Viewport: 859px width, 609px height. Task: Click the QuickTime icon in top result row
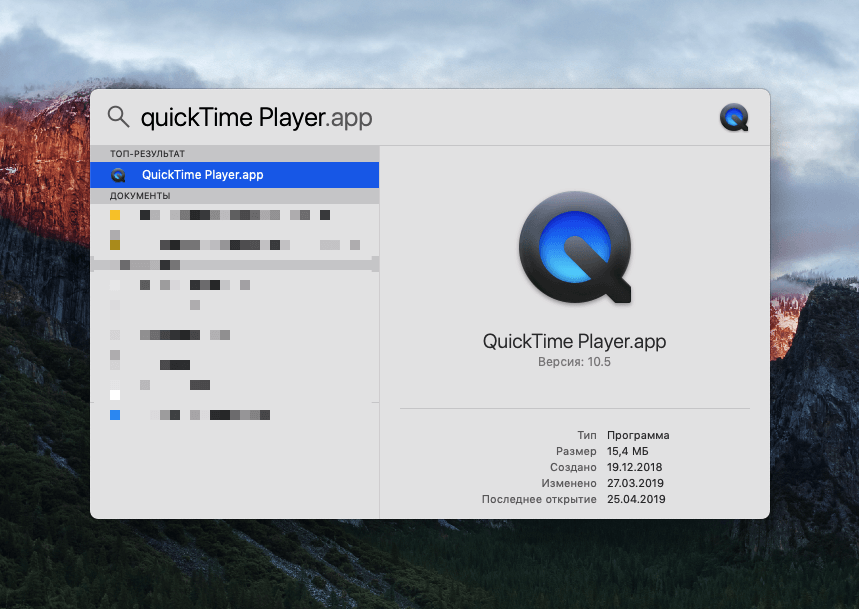click(118, 175)
